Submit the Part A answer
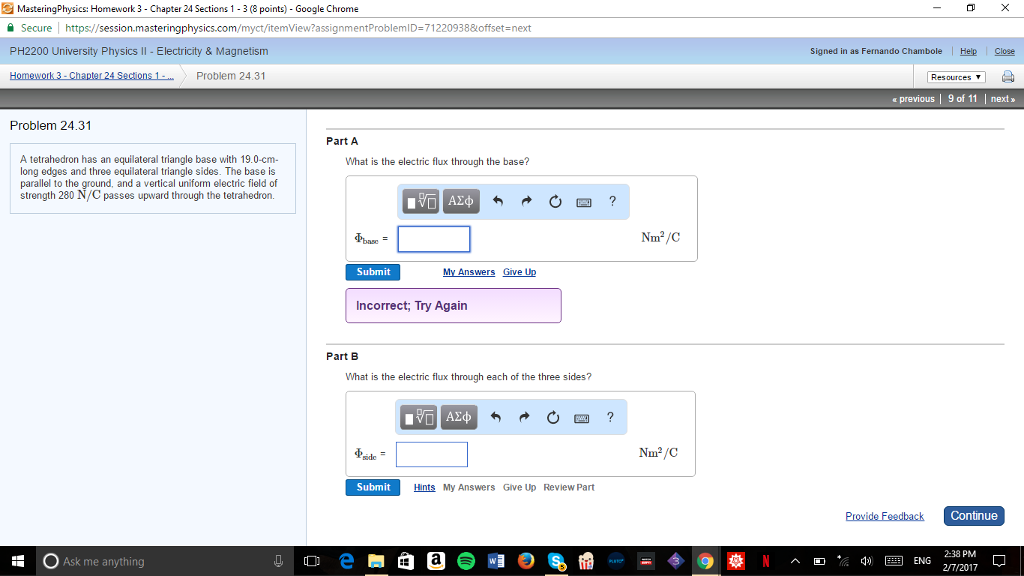Screen dimensions: 1024x576 pyautogui.click(x=373, y=272)
